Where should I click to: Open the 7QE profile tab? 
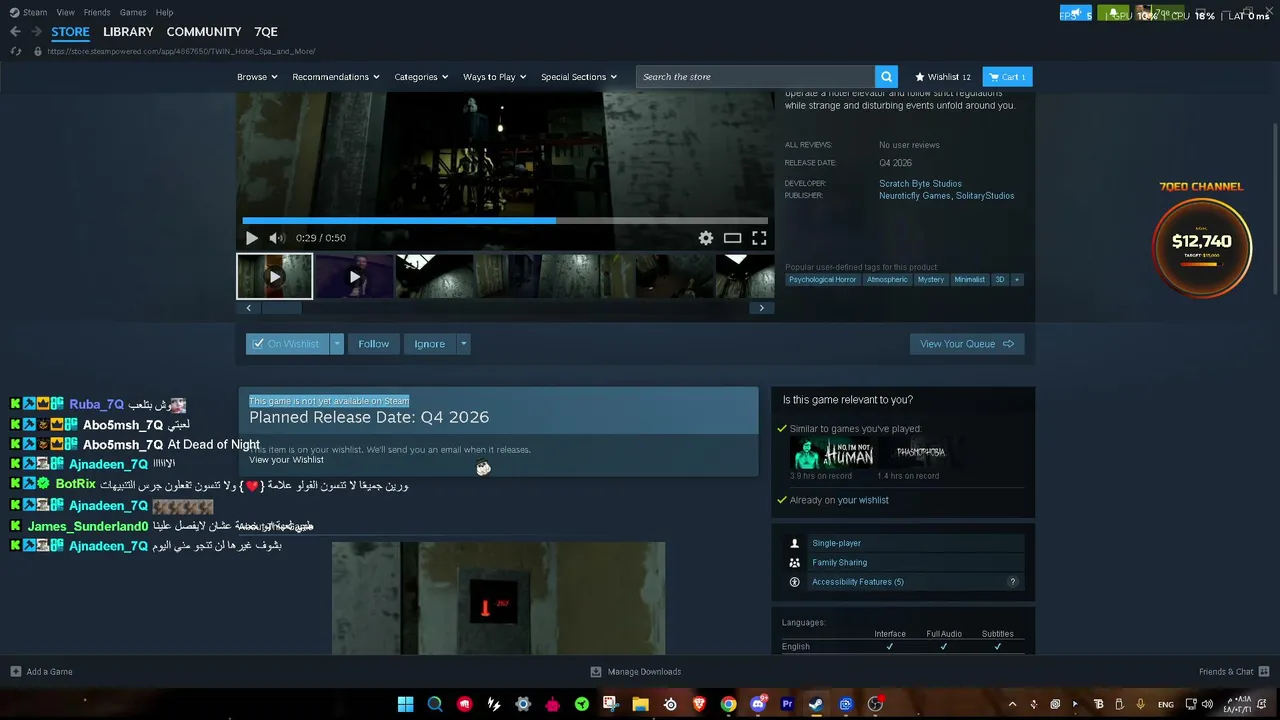click(266, 32)
